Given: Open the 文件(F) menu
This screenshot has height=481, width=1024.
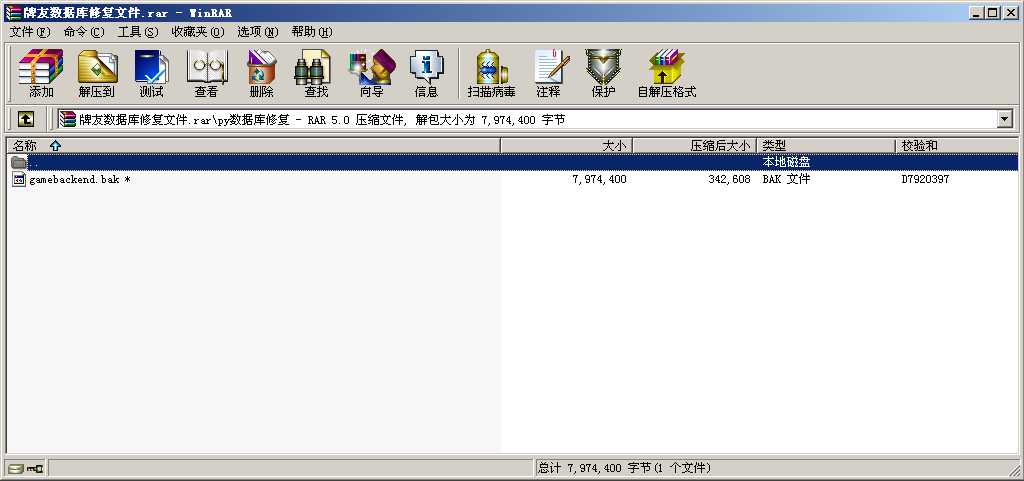Looking at the screenshot, I should point(30,32).
